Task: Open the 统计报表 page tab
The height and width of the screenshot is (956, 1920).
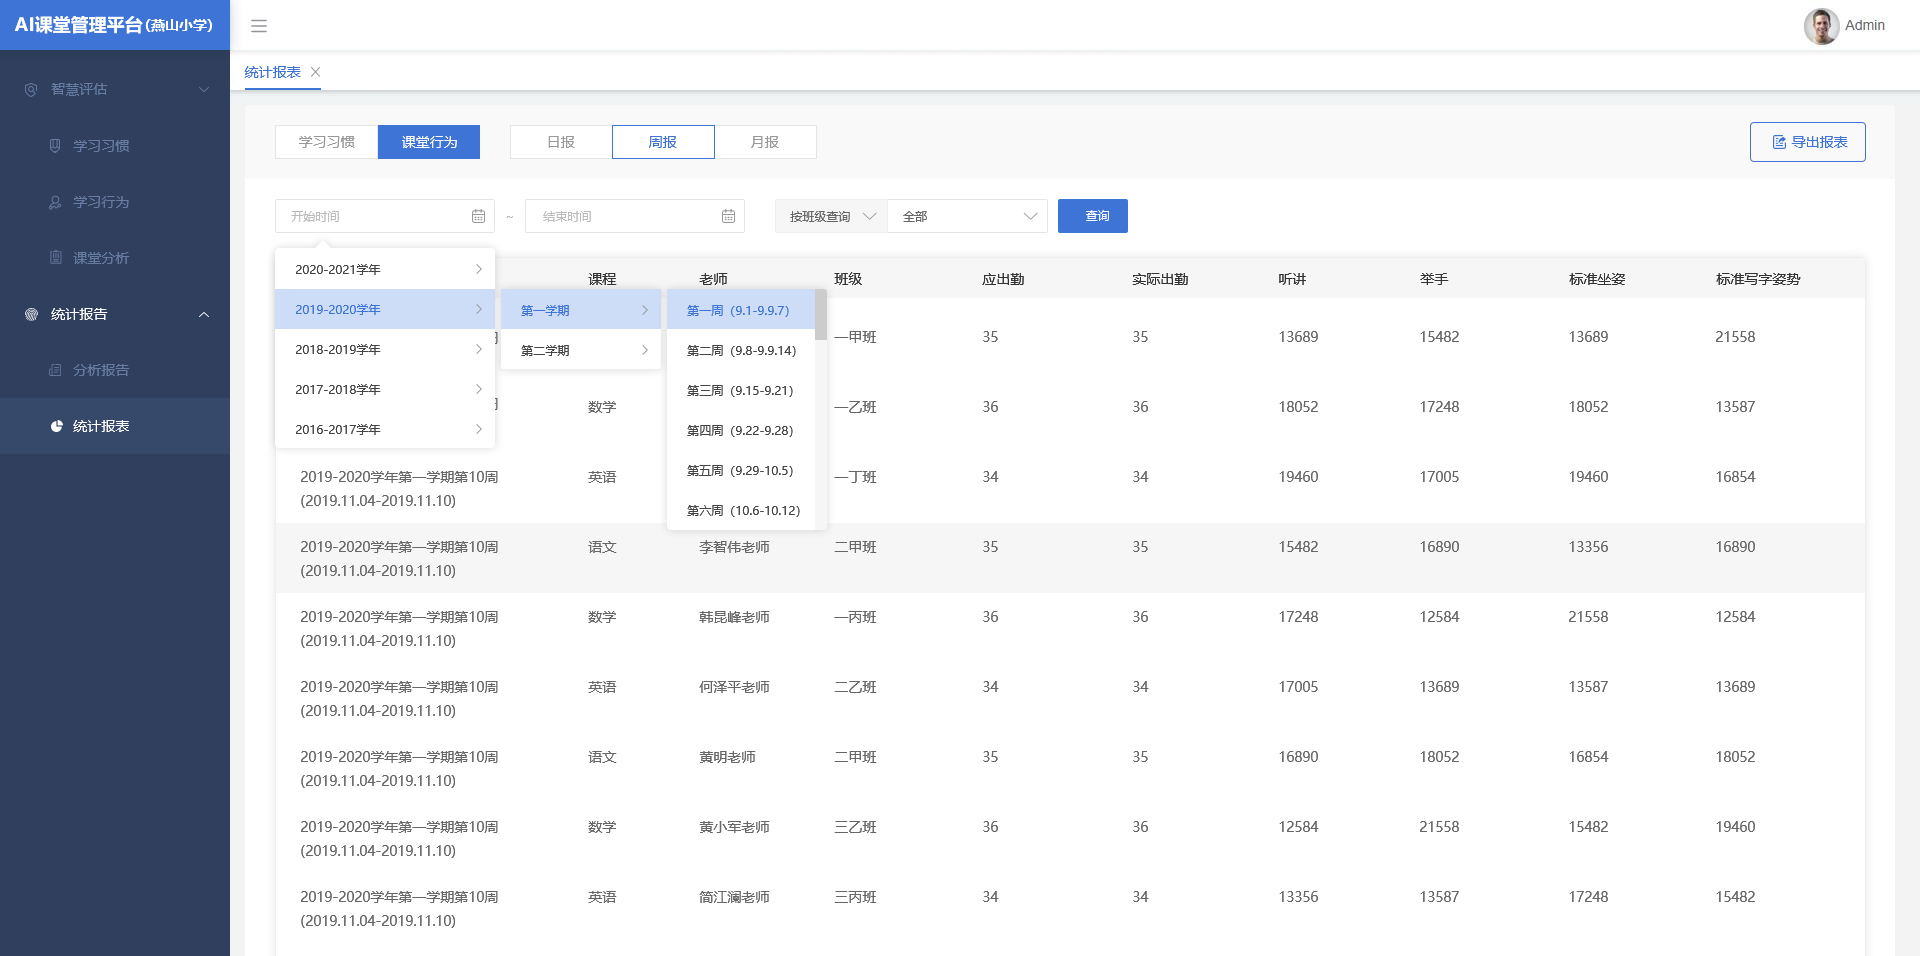Action: pyautogui.click(x=273, y=72)
